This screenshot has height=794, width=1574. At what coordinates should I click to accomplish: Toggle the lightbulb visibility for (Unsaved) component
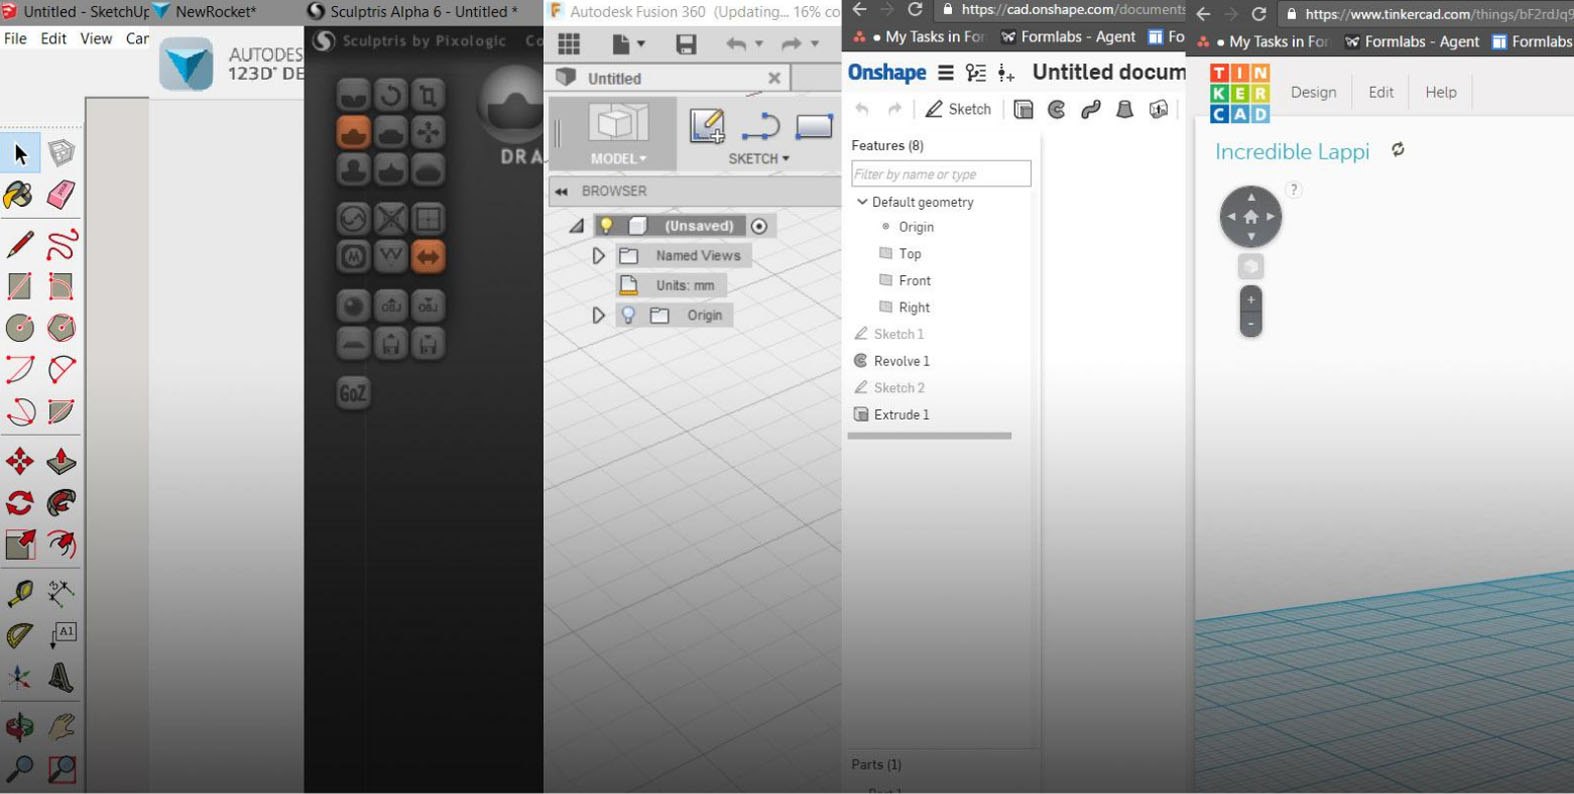tap(606, 226)
